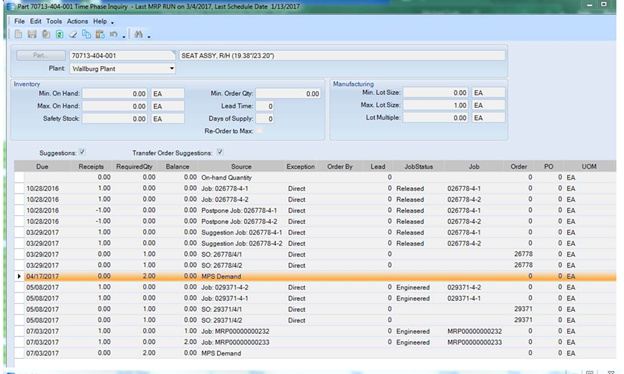Click the Max. On Hand value field
This screenshot has width=624, height=374.
point(115,106)
